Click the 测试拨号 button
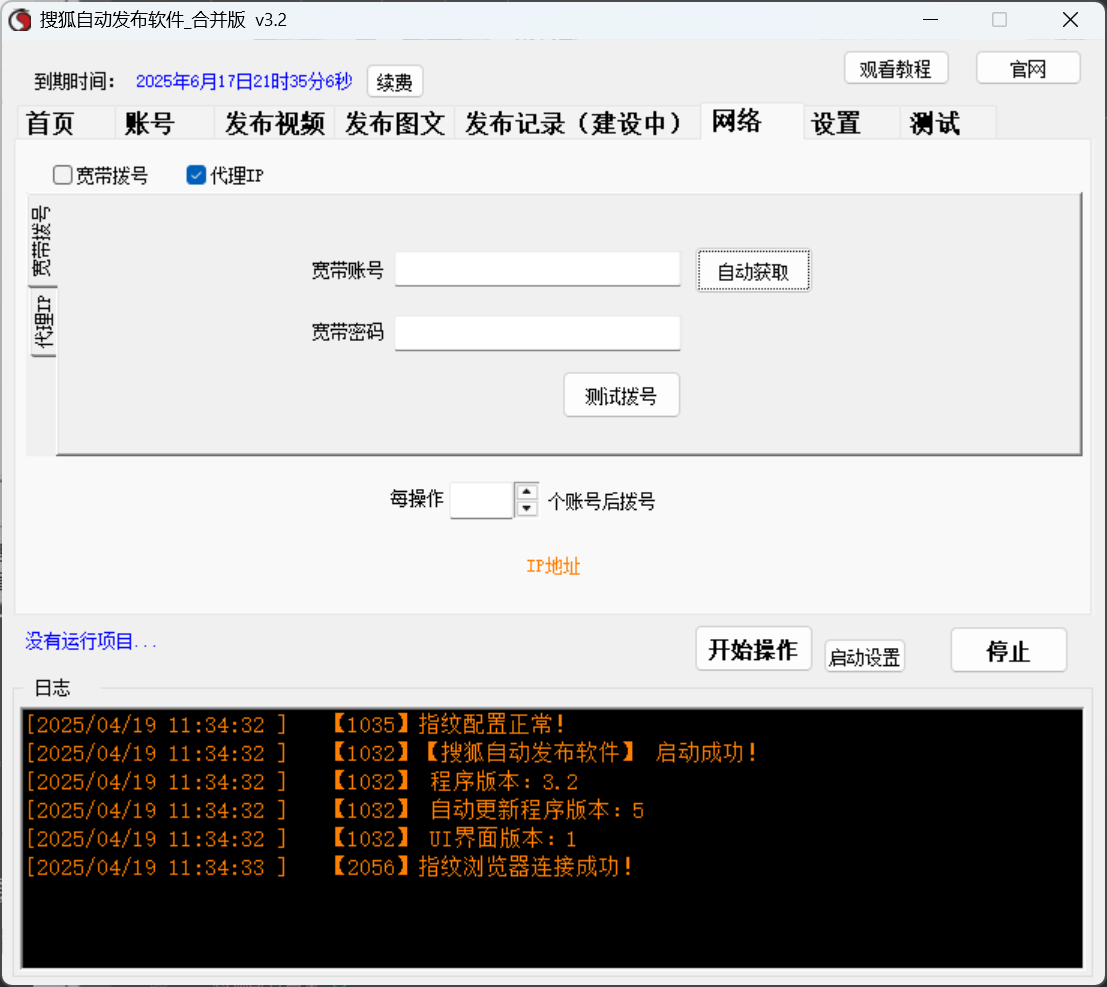Viewport: 1107px width, 987px height. point(621,395)
